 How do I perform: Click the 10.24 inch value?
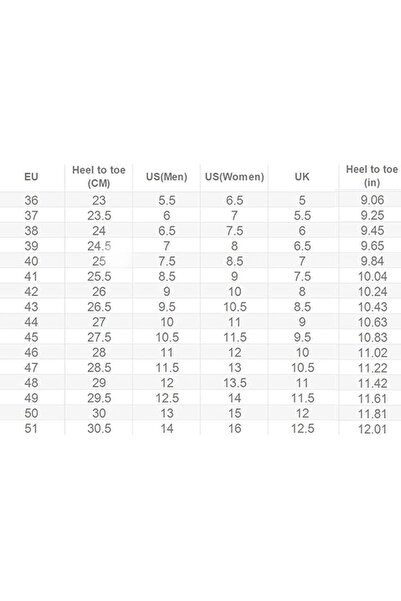point(372,292)
